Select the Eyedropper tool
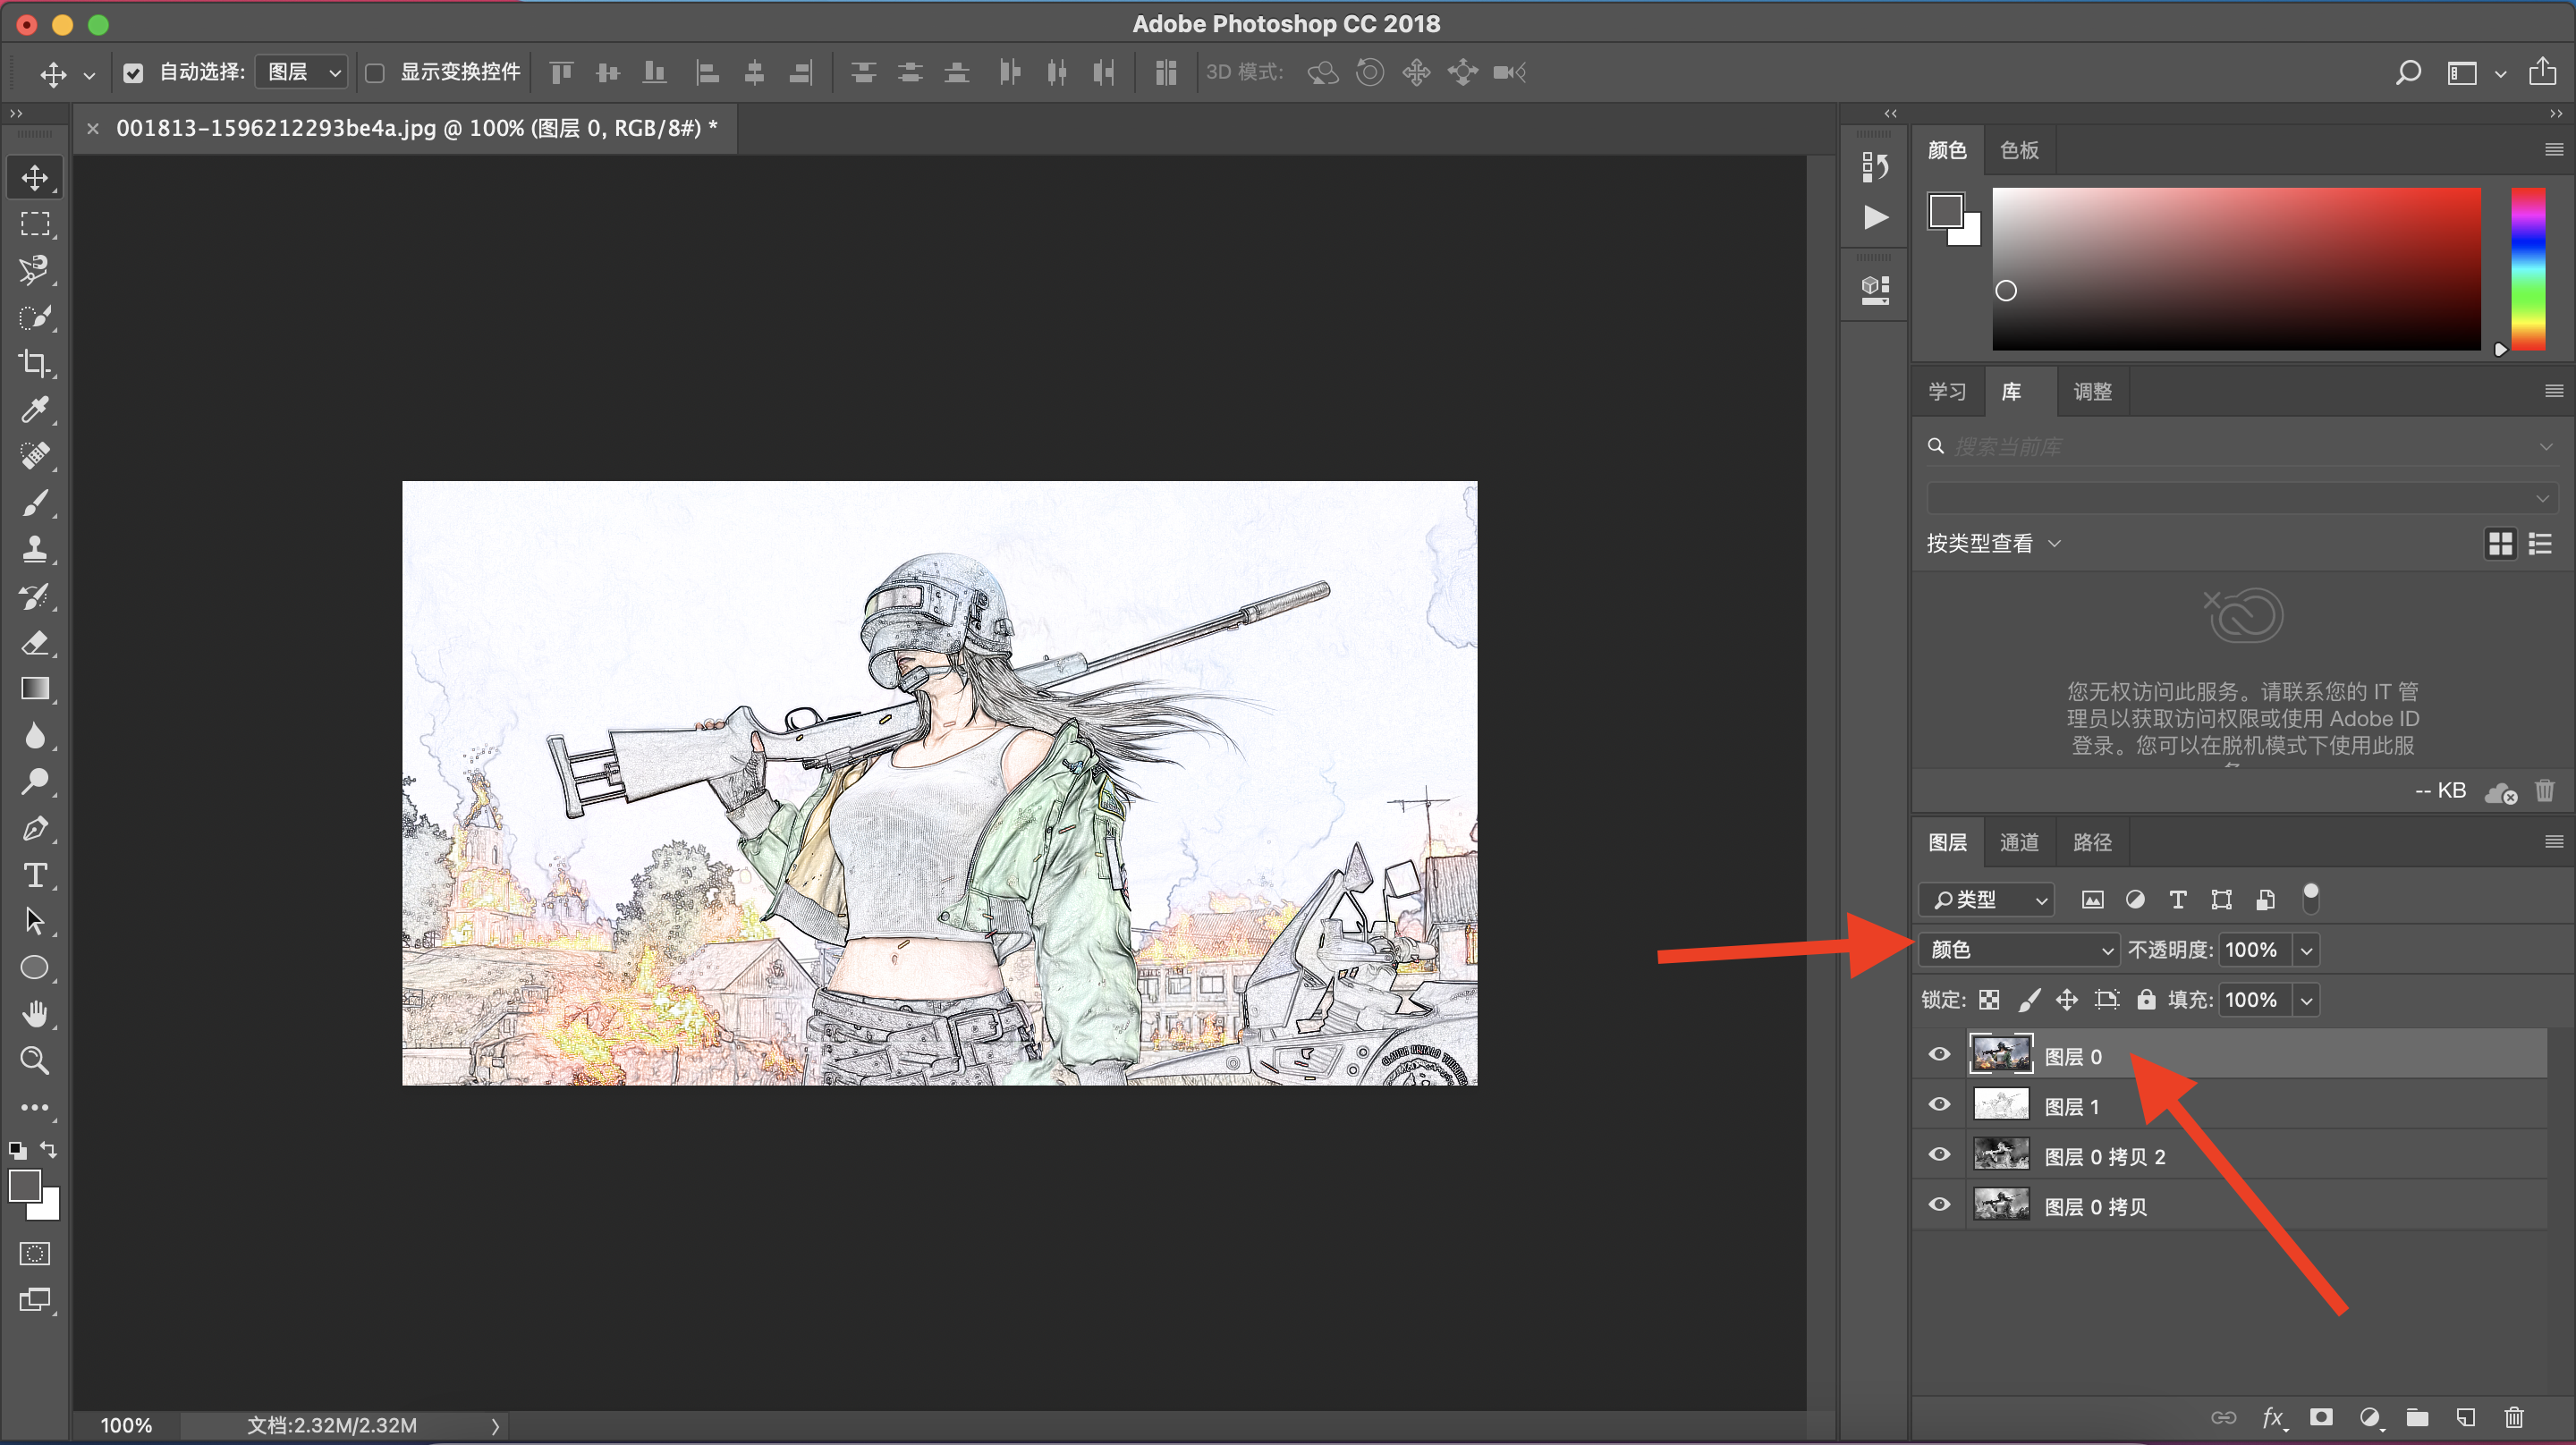 (35, 409)
